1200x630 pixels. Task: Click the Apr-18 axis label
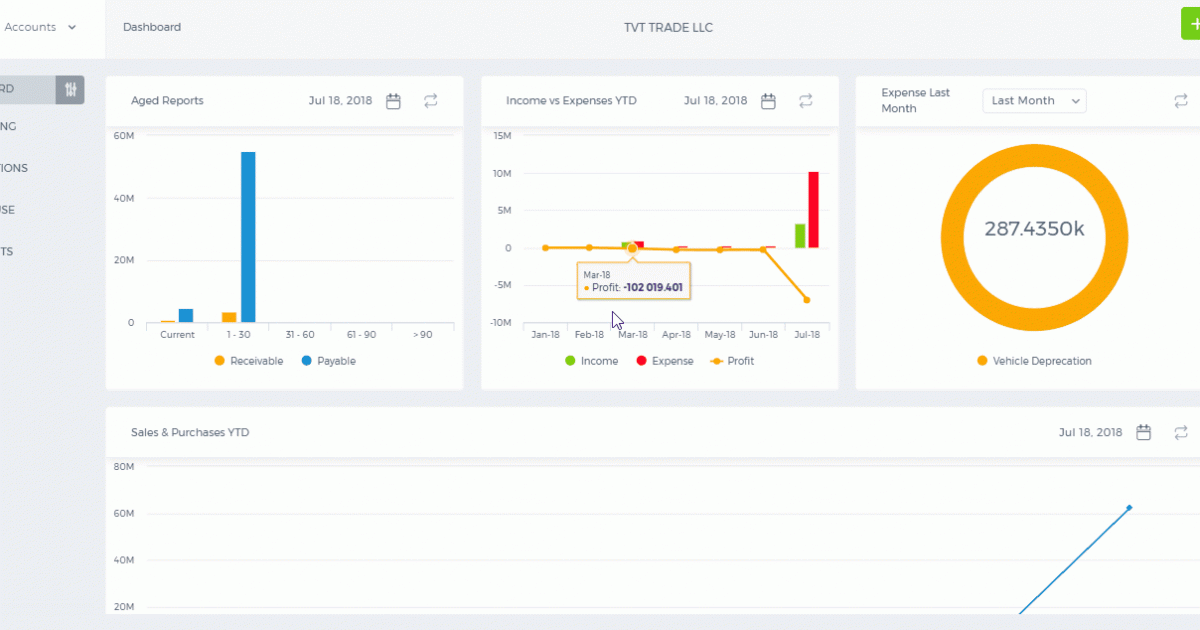pyautogui.click(x=677, y=335)
